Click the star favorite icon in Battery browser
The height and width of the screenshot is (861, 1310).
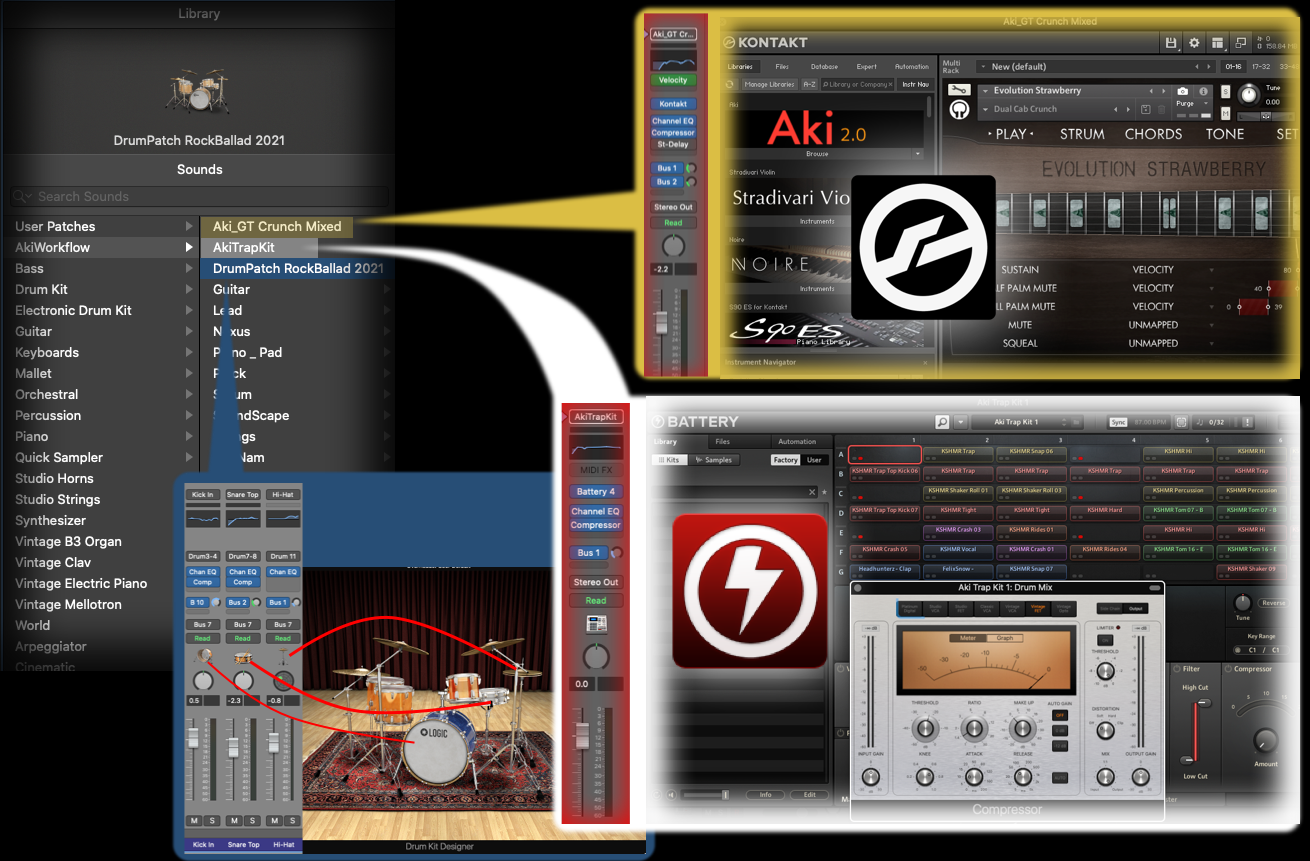(825, 492)
